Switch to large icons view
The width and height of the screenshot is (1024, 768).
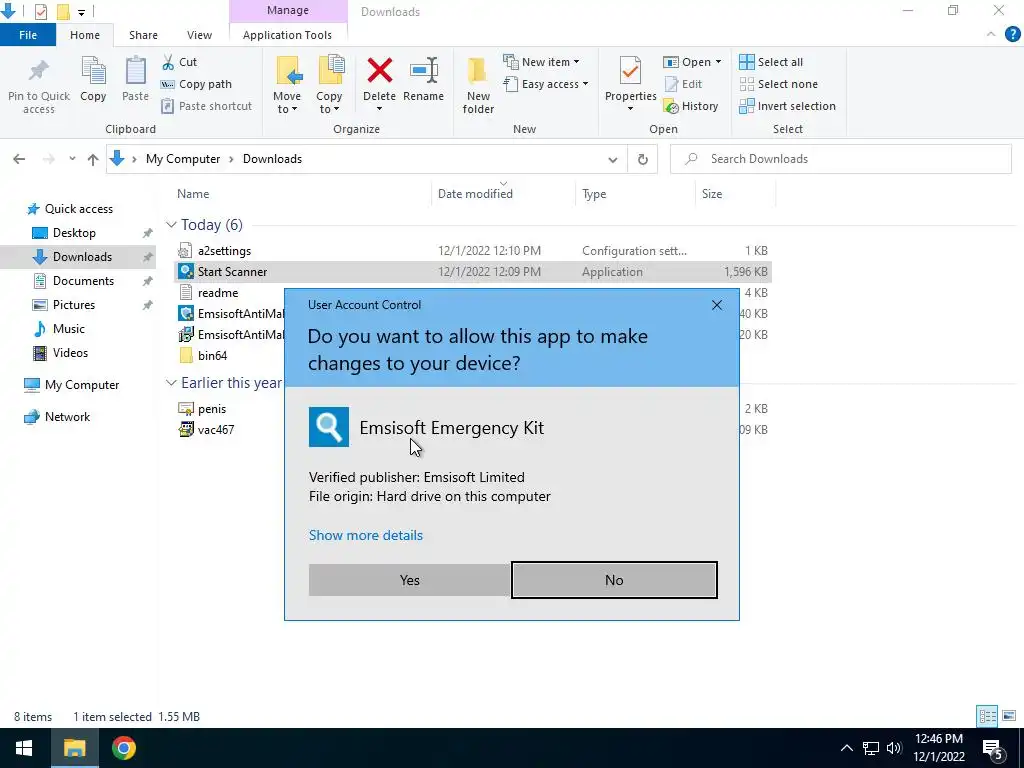(1009, 716)
